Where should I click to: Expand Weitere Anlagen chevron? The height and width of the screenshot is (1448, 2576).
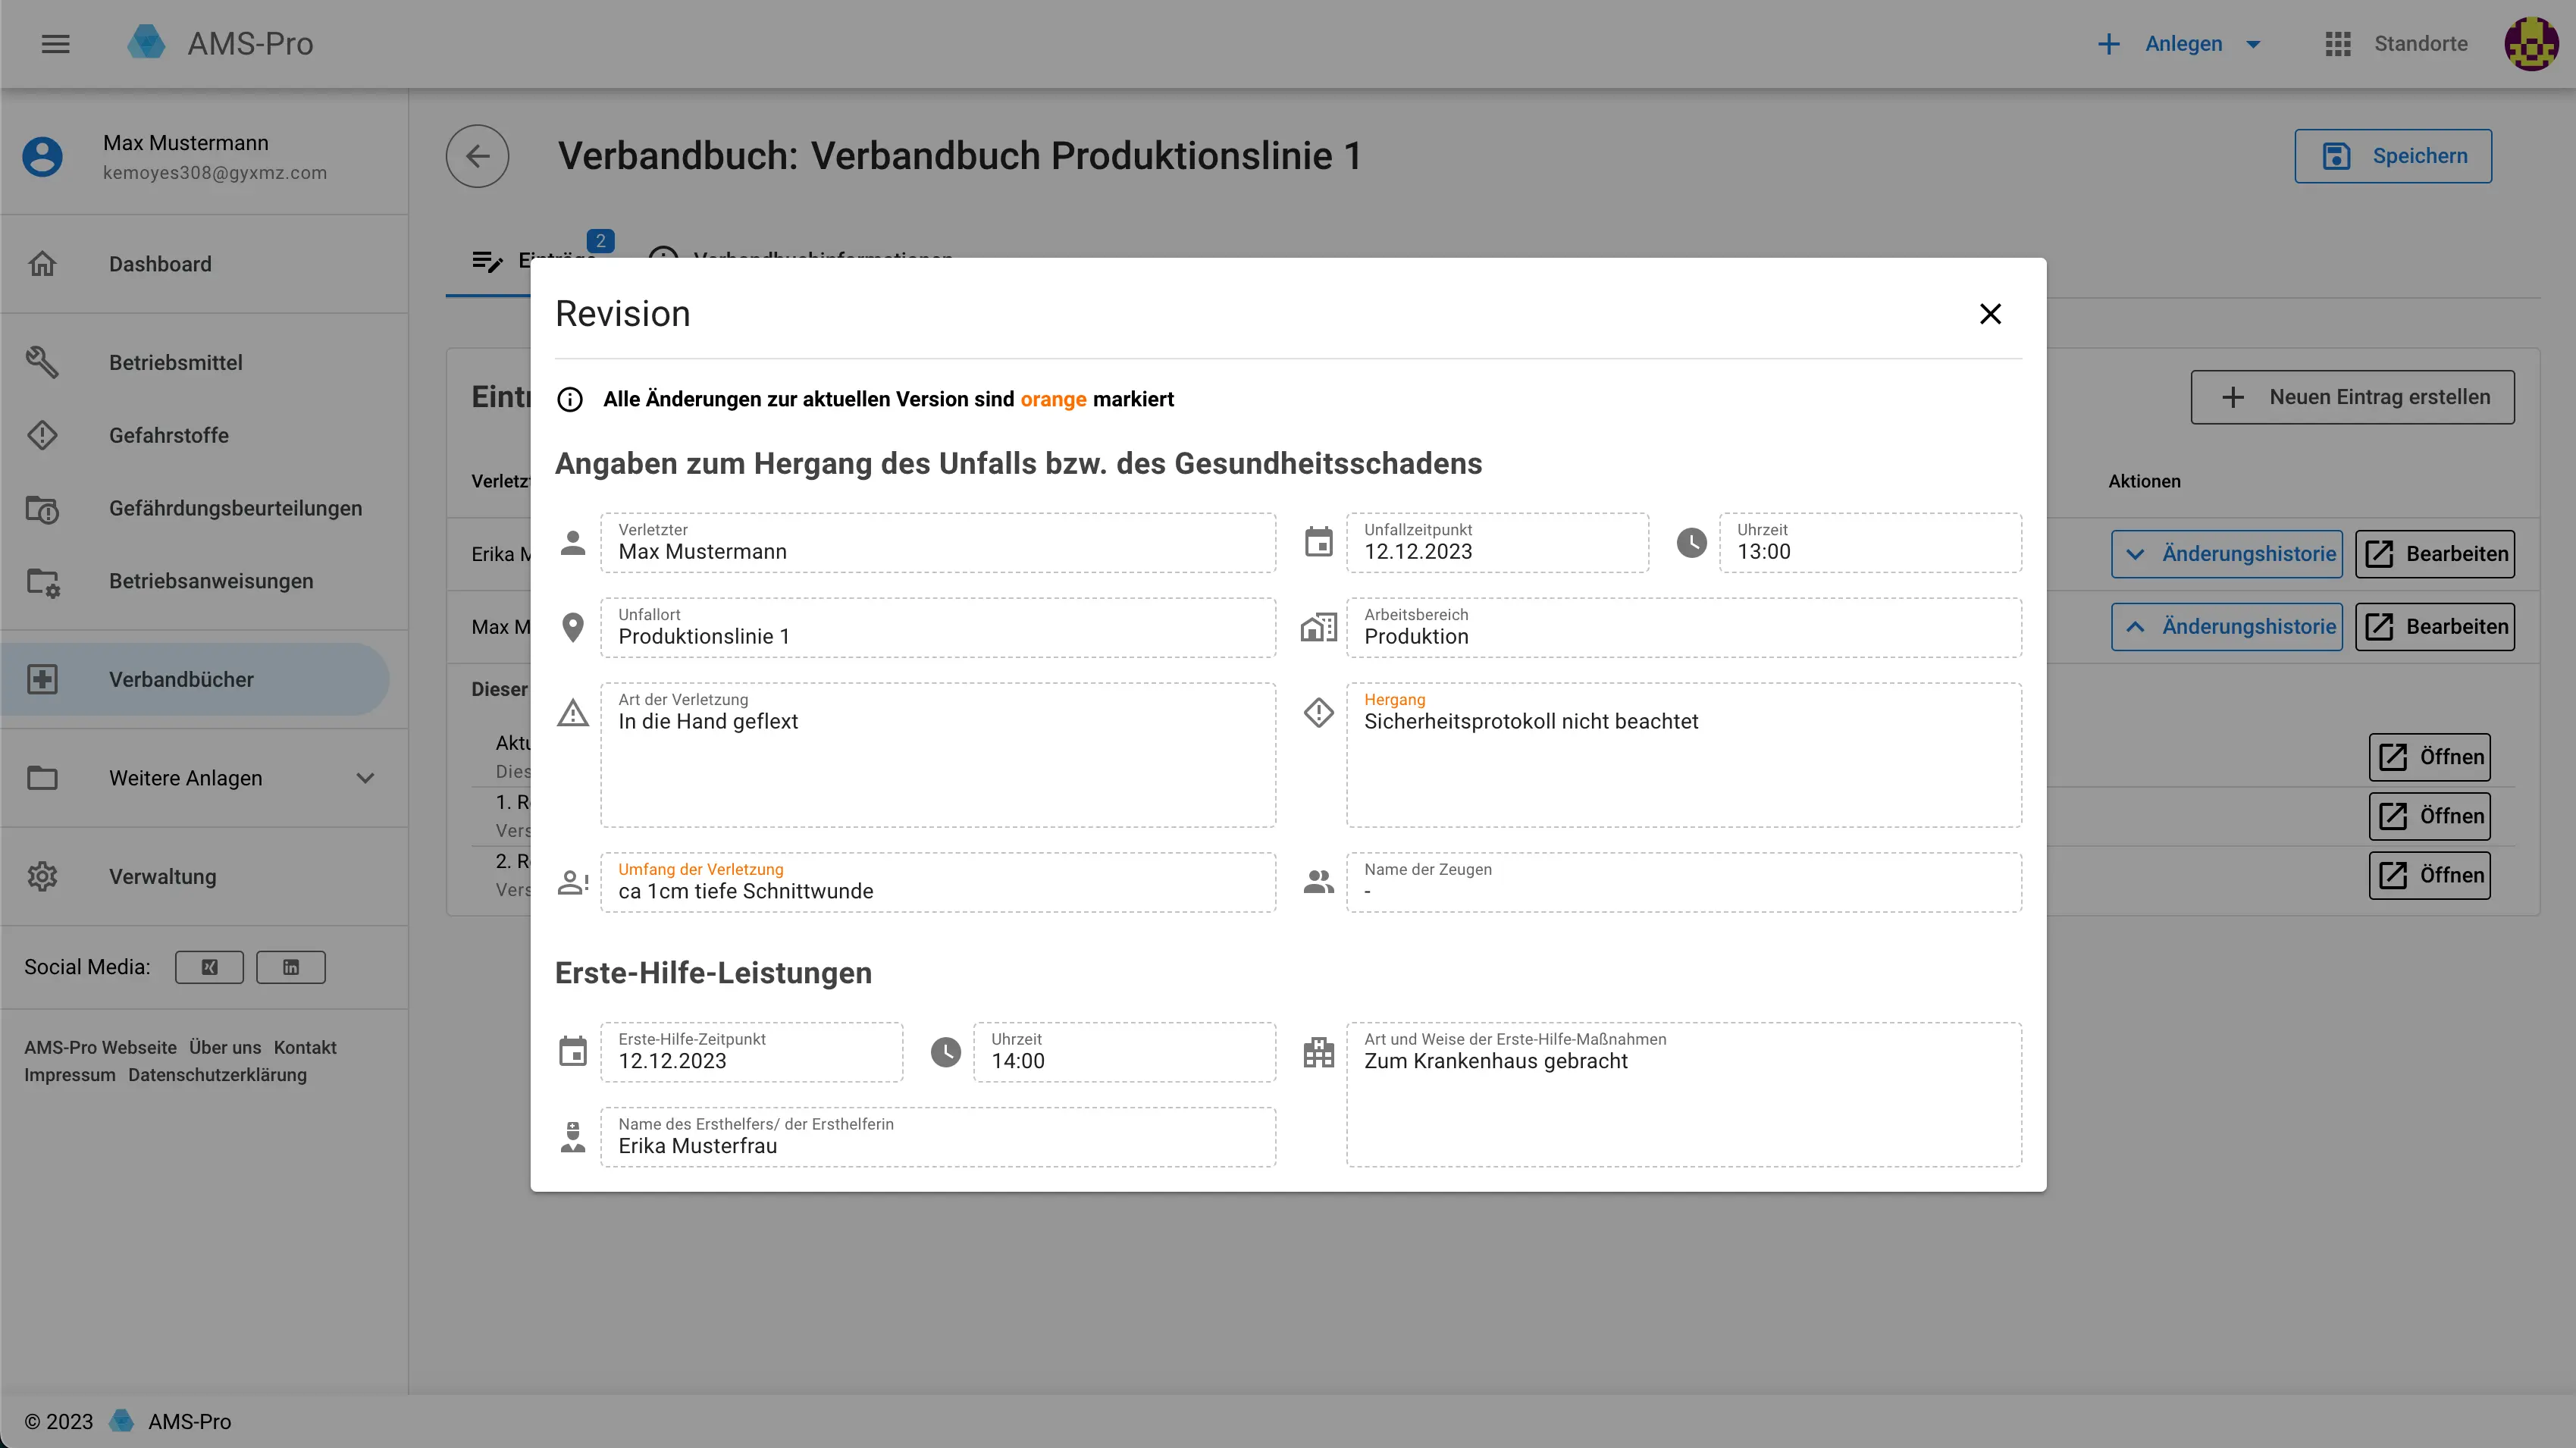click(365, 778)
